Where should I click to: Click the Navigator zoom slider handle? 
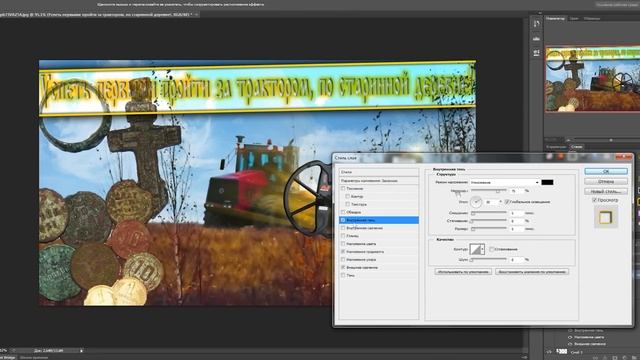[x=611, y=140]
